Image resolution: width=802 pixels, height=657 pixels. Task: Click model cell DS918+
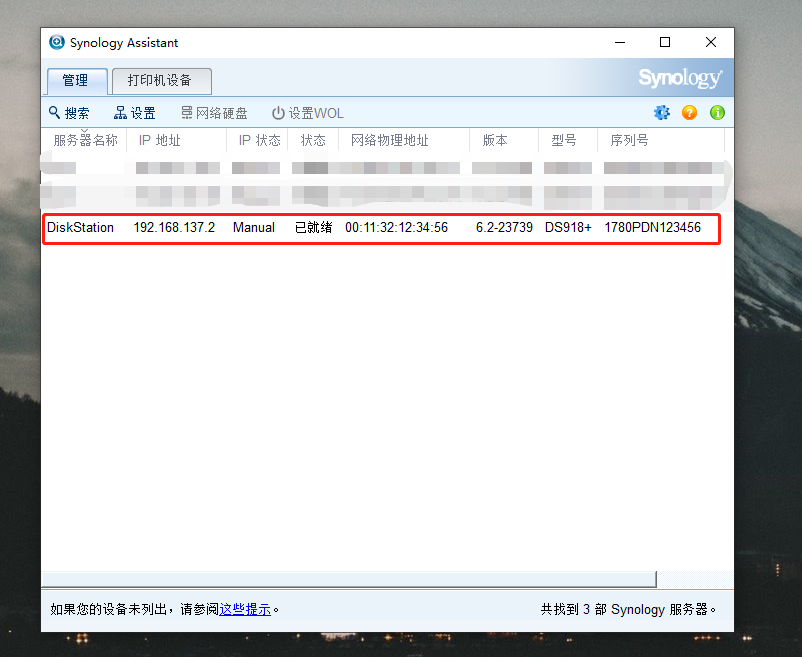(568, 228)
